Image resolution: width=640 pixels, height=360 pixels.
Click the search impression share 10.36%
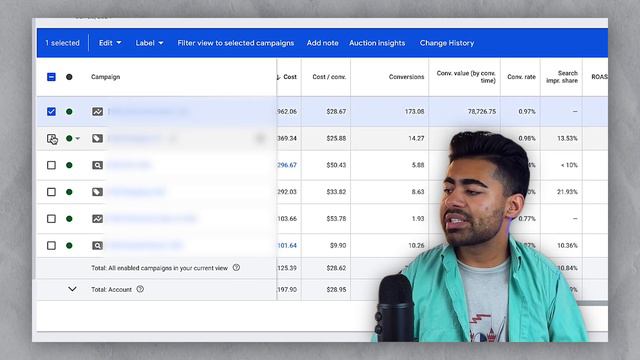(567, 245)
